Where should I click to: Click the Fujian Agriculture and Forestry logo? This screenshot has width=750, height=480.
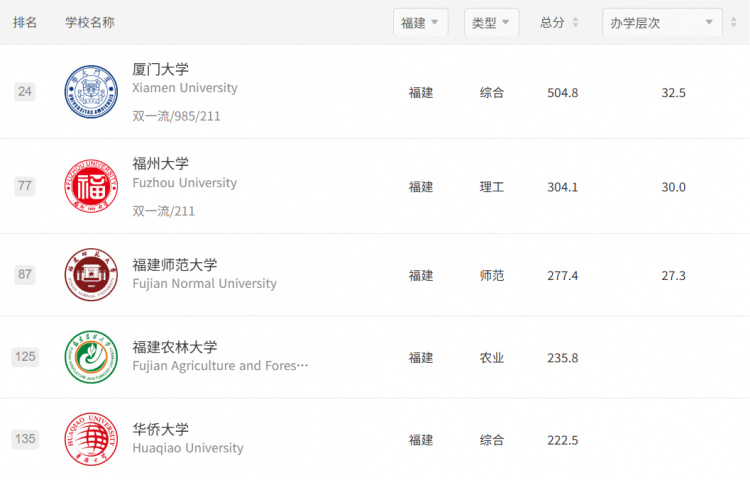click(91, 357)
